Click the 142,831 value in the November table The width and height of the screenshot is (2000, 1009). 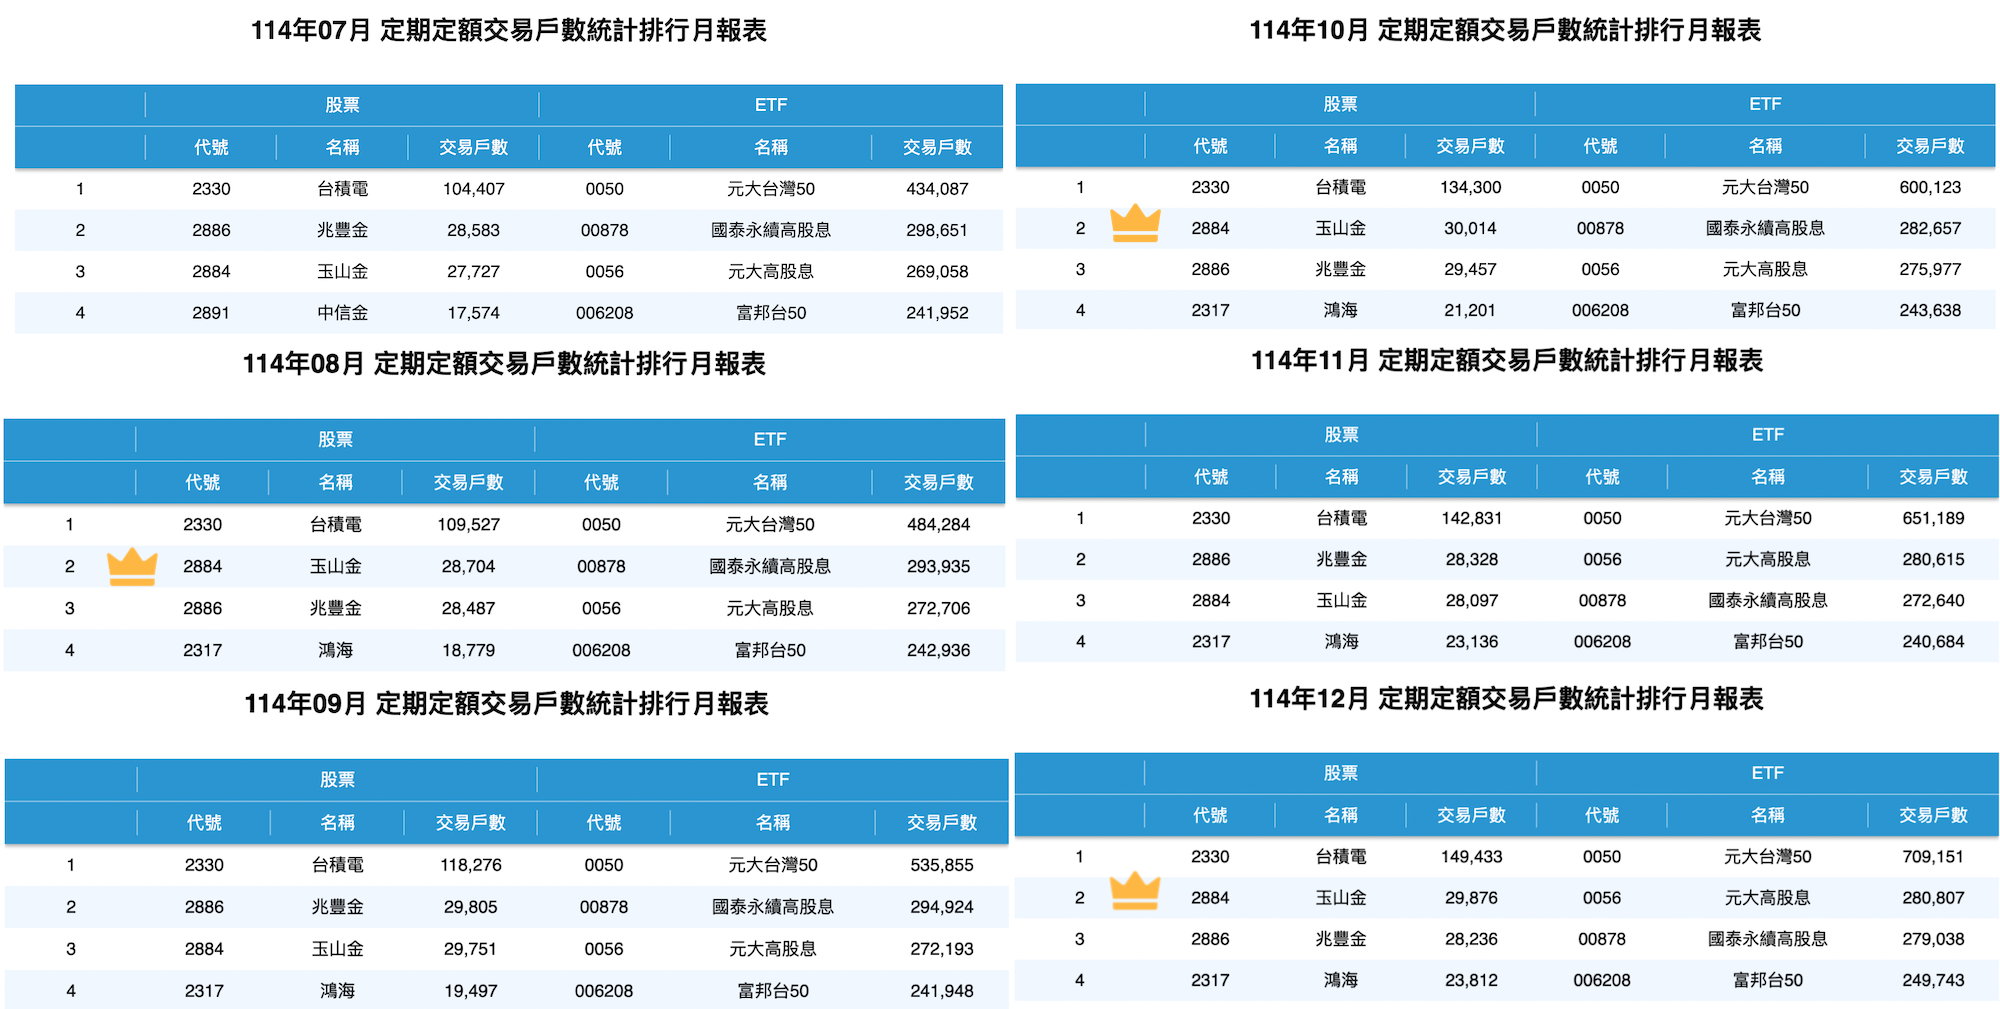point(1471,518)
